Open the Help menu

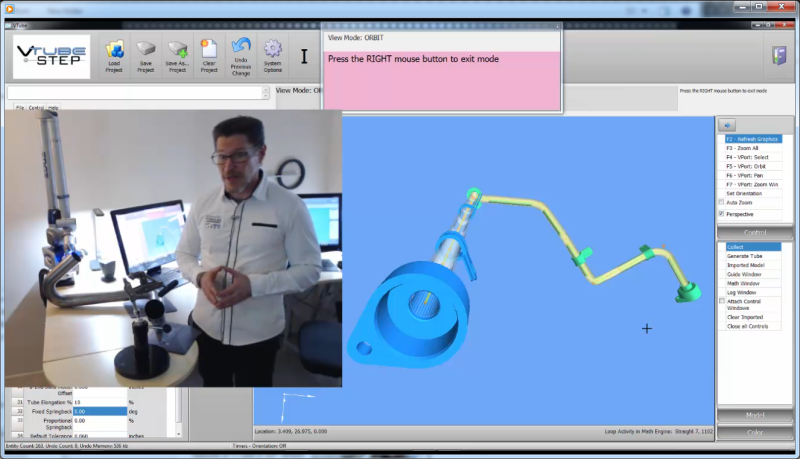tap(53, 107)
